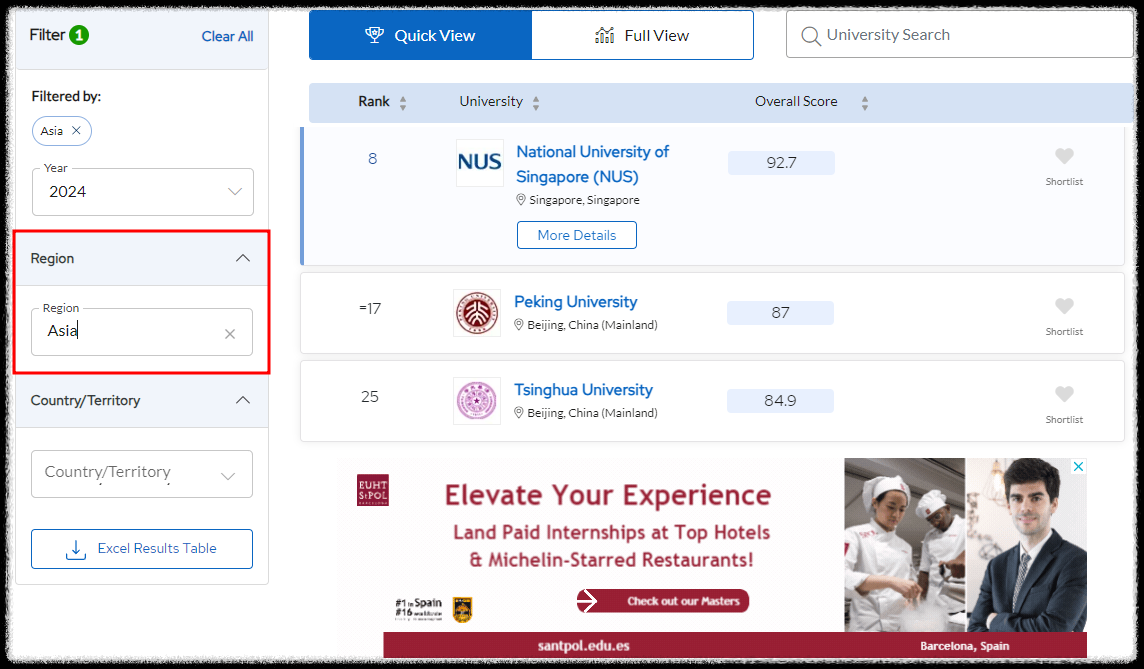Click santpol.edu.es in the ad
1144x669 pixels.
pos(584,646)
